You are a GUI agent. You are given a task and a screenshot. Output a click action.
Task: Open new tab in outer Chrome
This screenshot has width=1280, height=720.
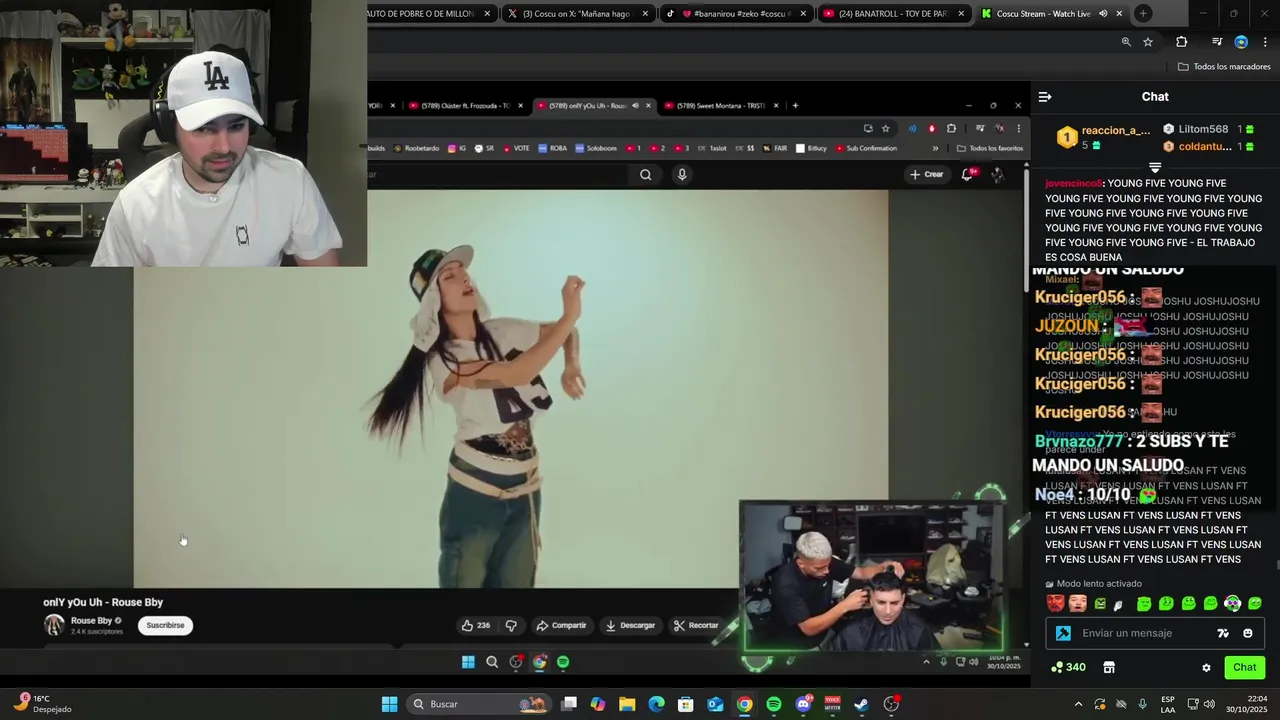1143,14
